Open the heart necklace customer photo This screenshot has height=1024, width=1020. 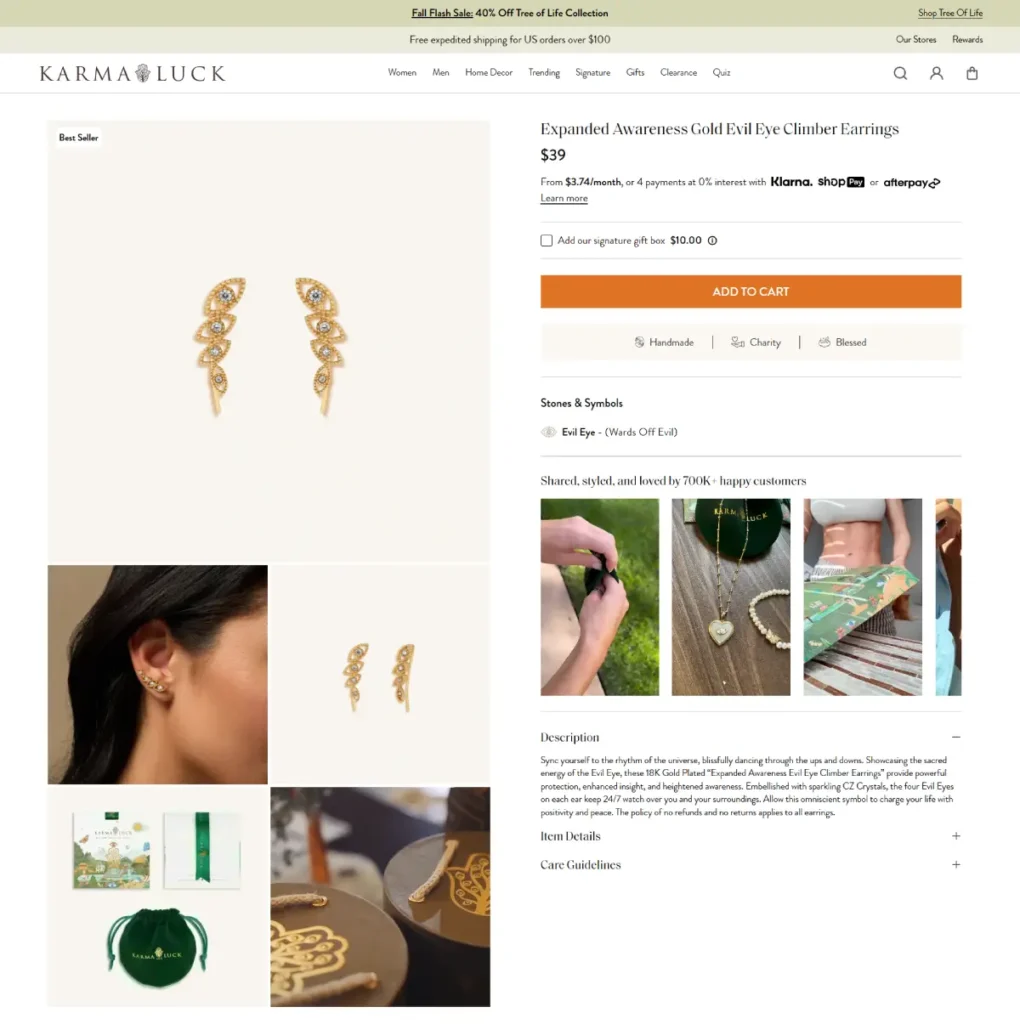[x=731, y=597]
